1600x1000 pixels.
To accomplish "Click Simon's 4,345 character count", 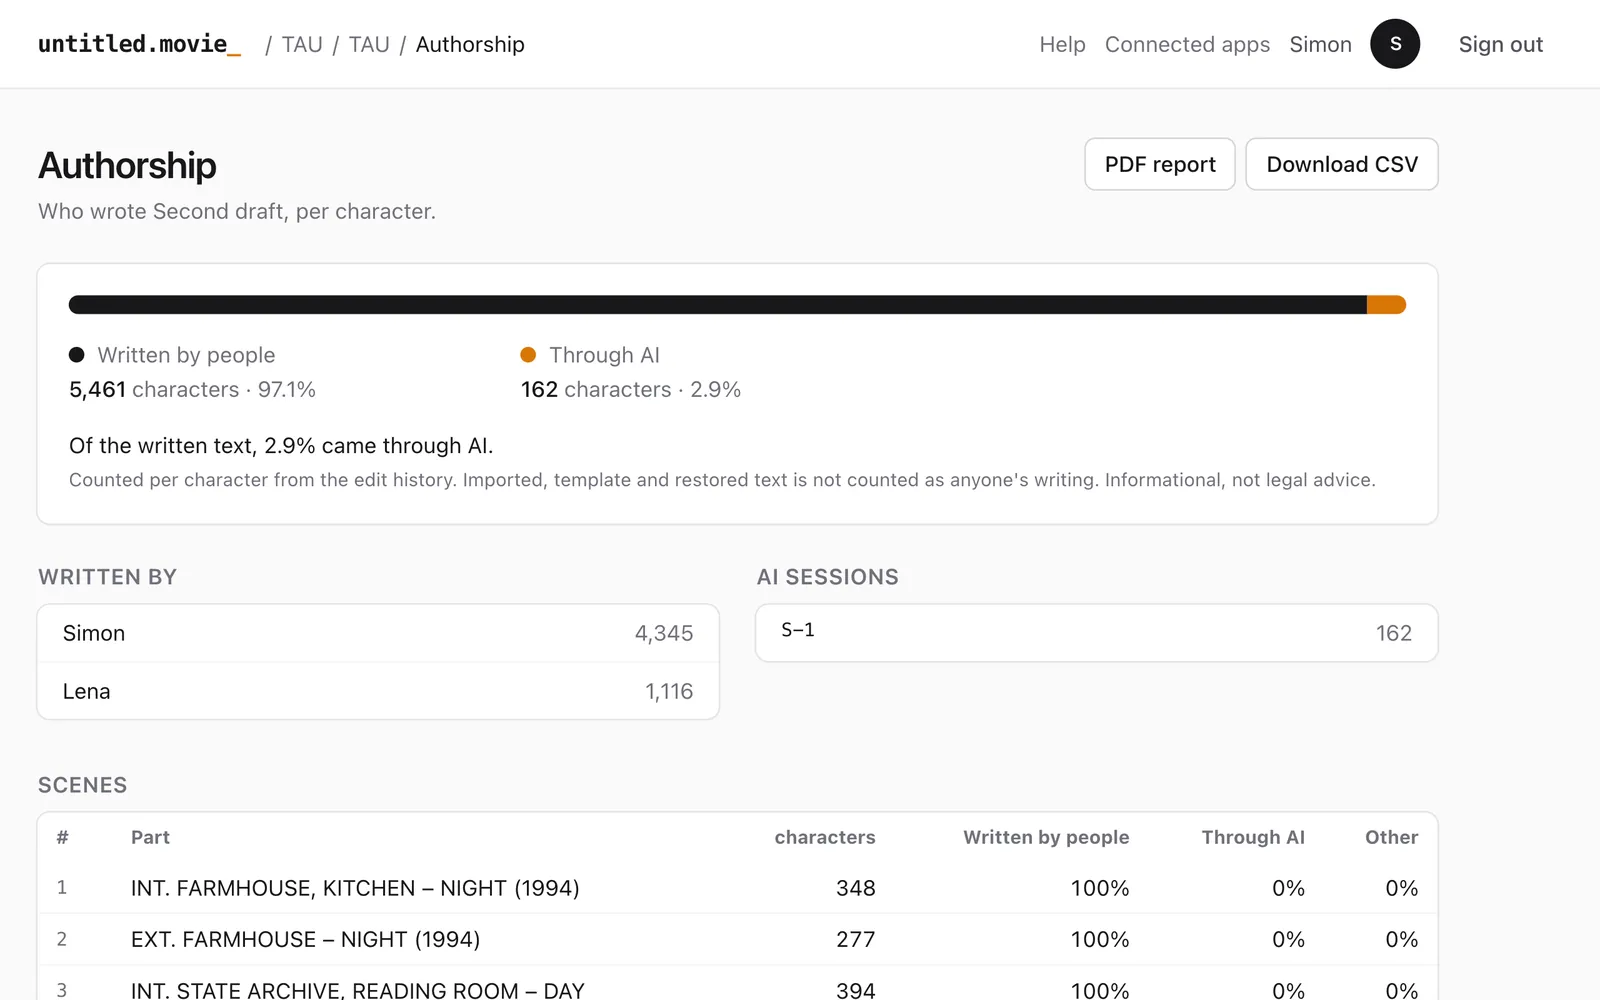I will [x=664, y=633].
